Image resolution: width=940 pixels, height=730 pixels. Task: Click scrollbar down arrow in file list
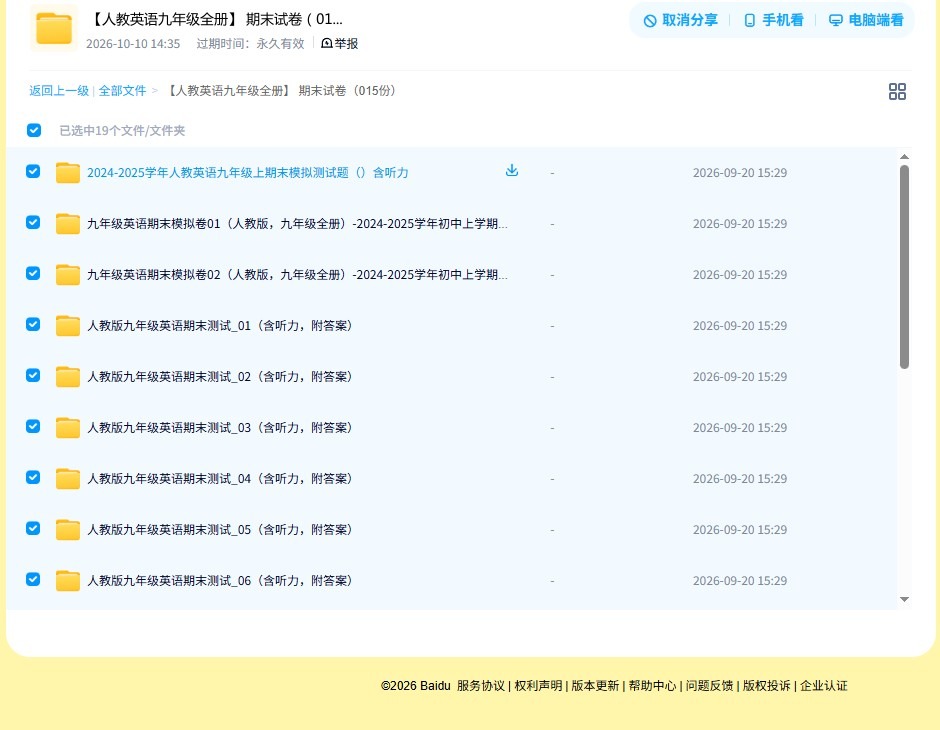pos(905,599)
